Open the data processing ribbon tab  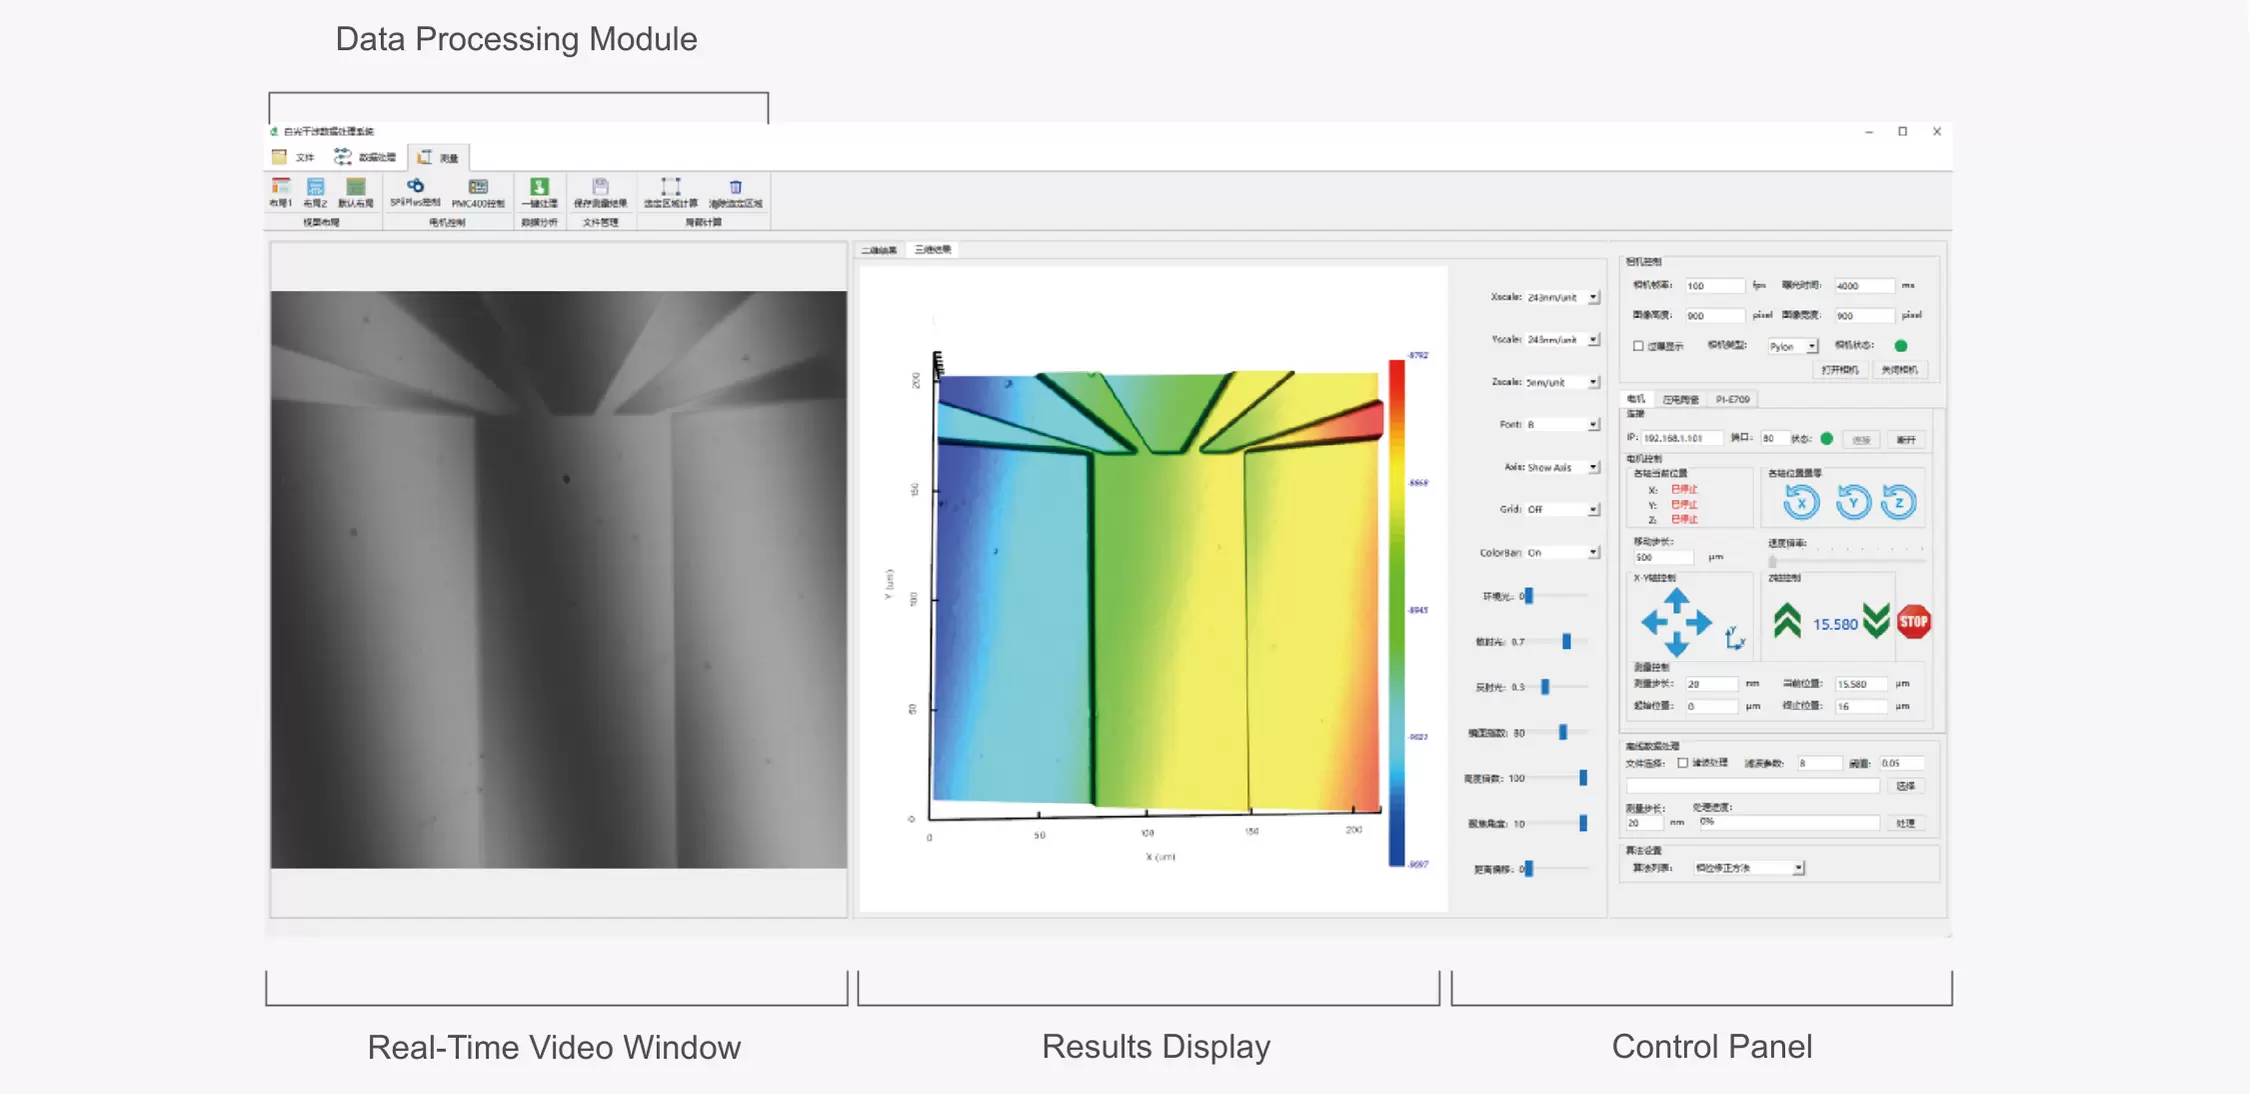click(x=366, y=157)
